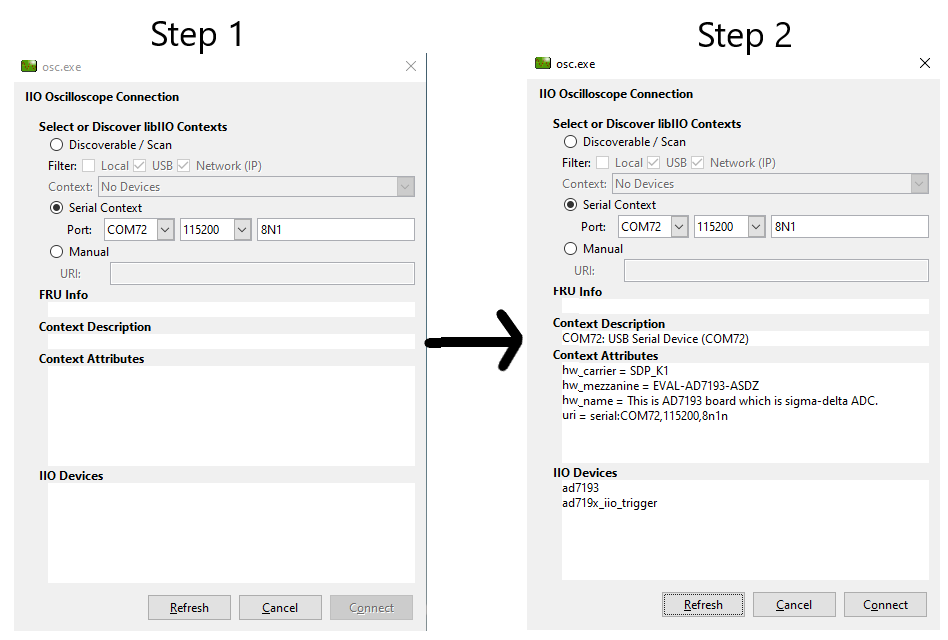Toggle the Local filter checkbox in Step 1
The width and height of the screenshot is (948, 640).
[x=88, y=165]
